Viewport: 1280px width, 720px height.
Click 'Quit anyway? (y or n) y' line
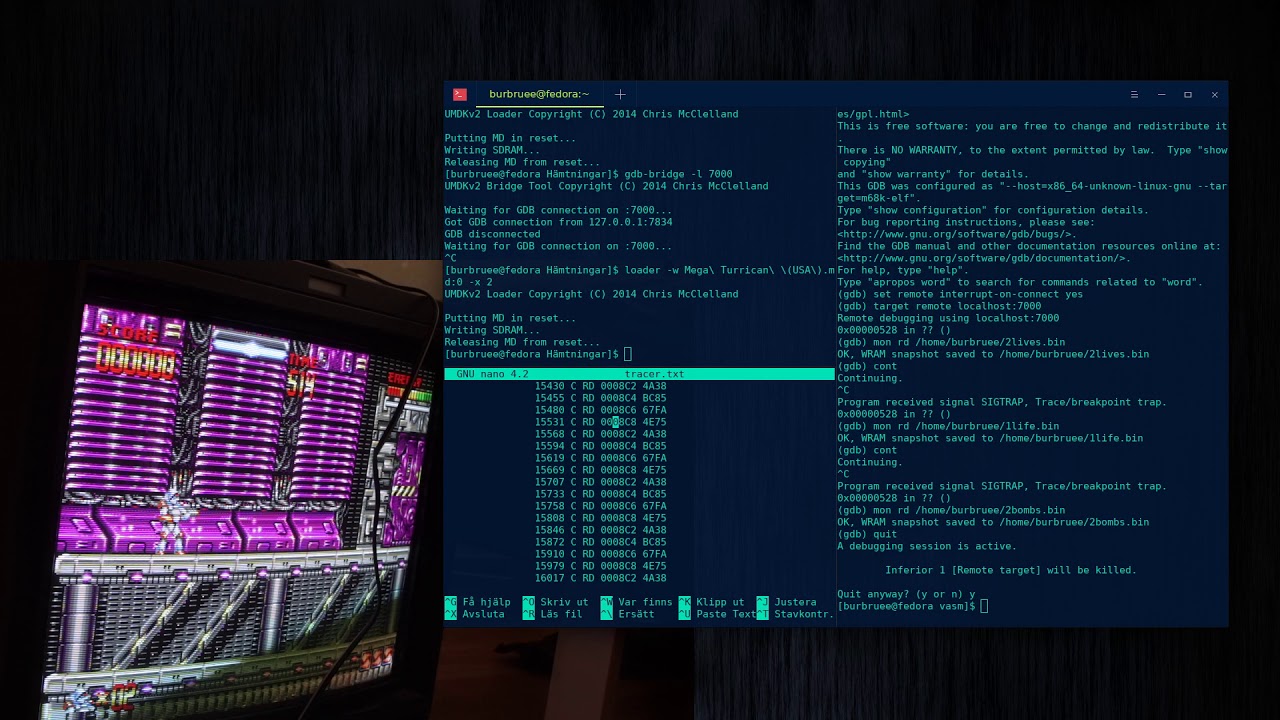point(906,594)
